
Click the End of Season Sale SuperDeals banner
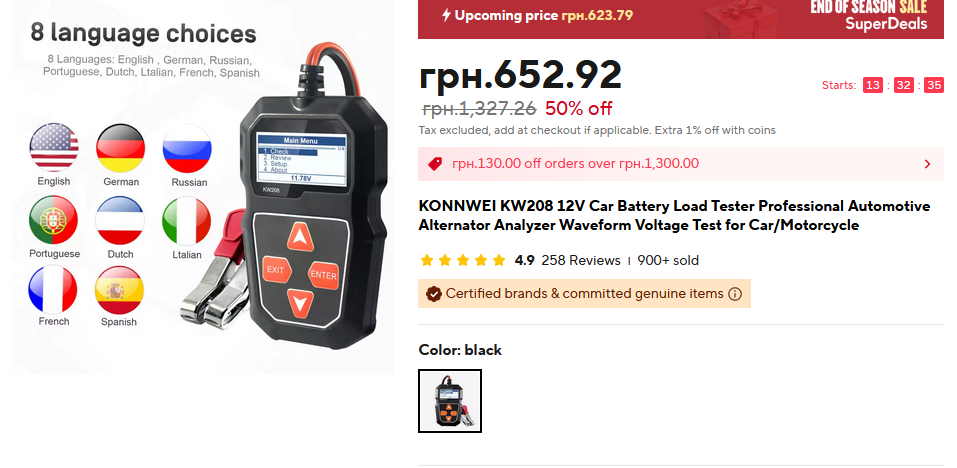click(x=681, y=19)
